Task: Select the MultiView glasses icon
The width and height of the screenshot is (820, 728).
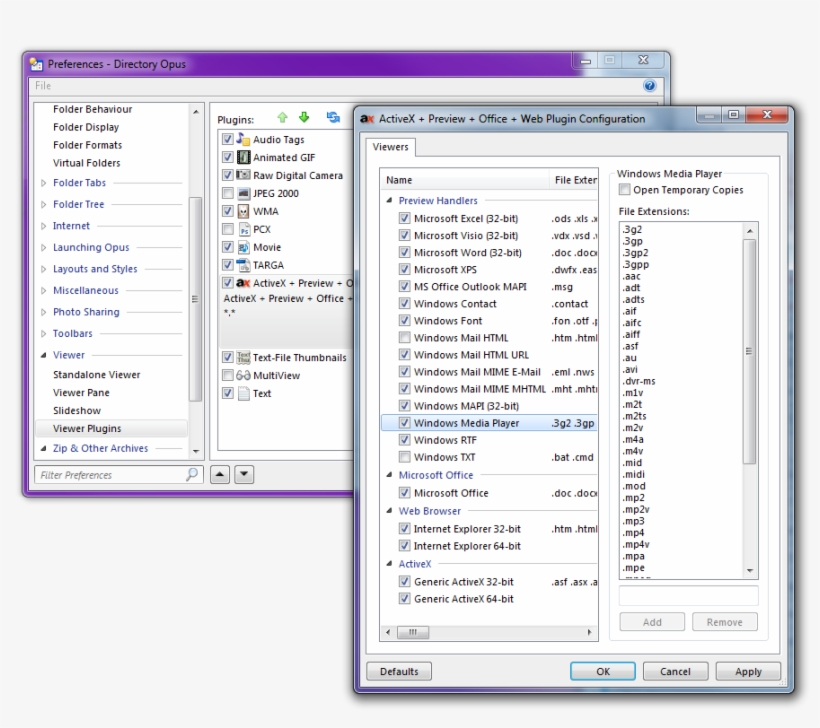Action: (x=243, y=376)
